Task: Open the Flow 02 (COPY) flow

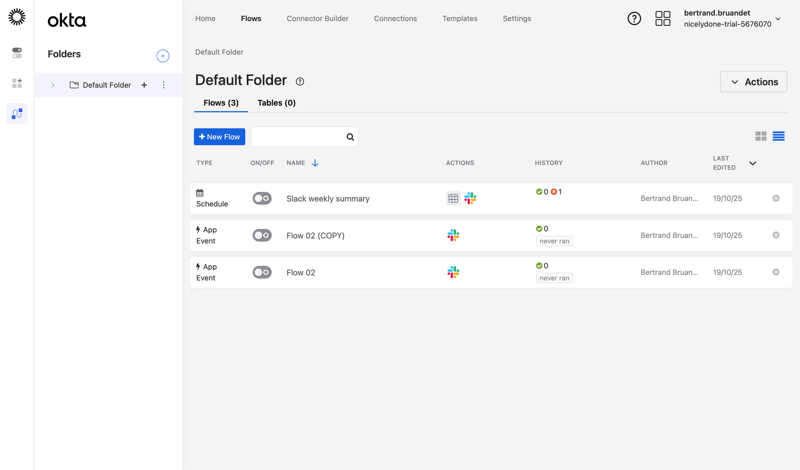Action: point(315,235)
